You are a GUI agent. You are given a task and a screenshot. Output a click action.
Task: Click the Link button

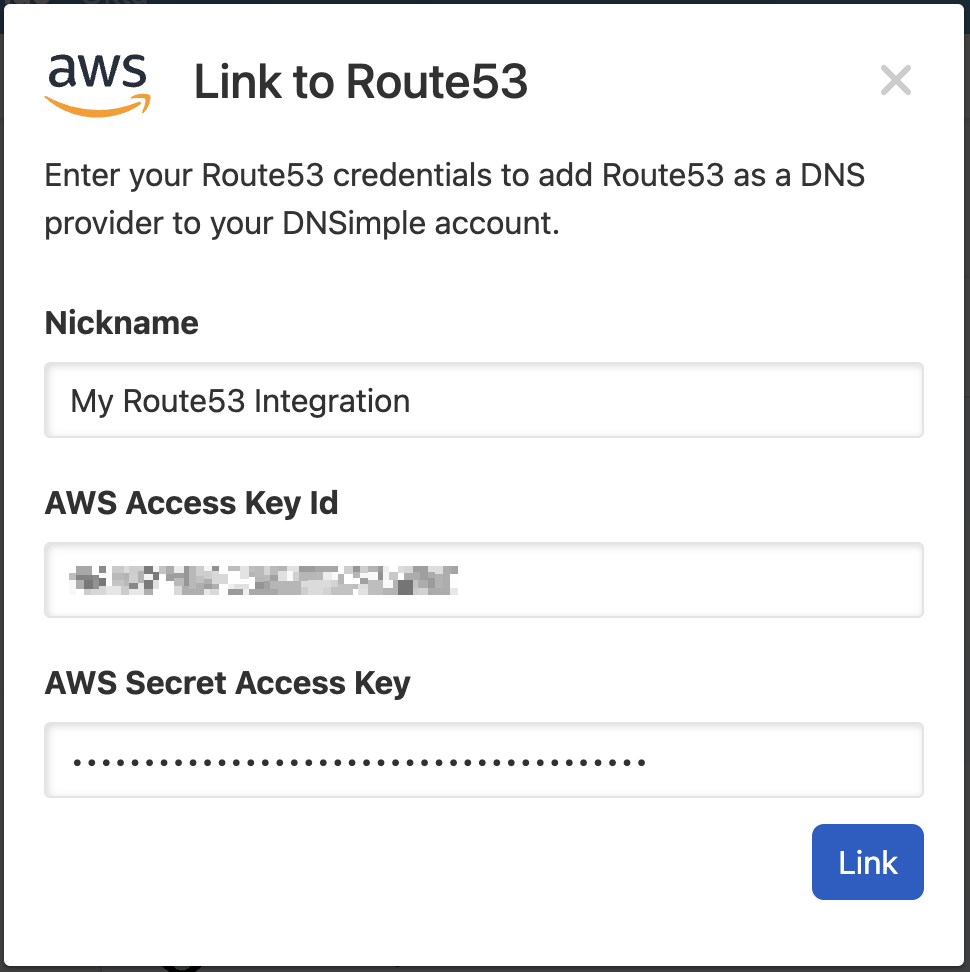(867, 862)
